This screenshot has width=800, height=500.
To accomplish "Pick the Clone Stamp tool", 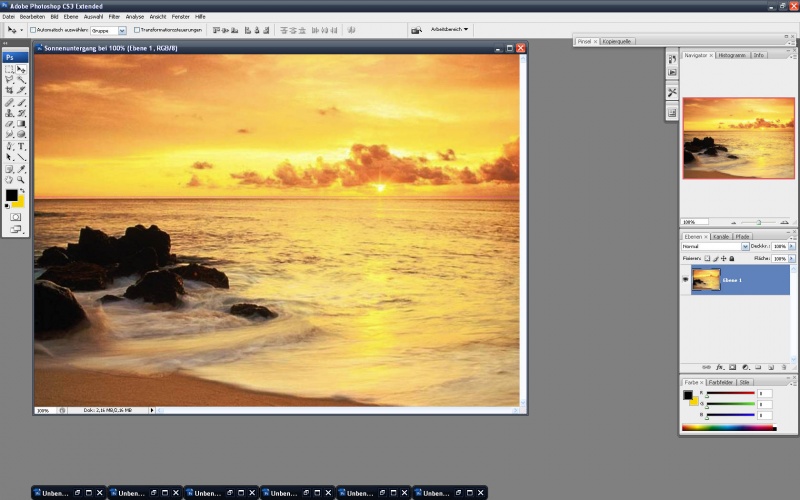I will (x=9, y=113).
